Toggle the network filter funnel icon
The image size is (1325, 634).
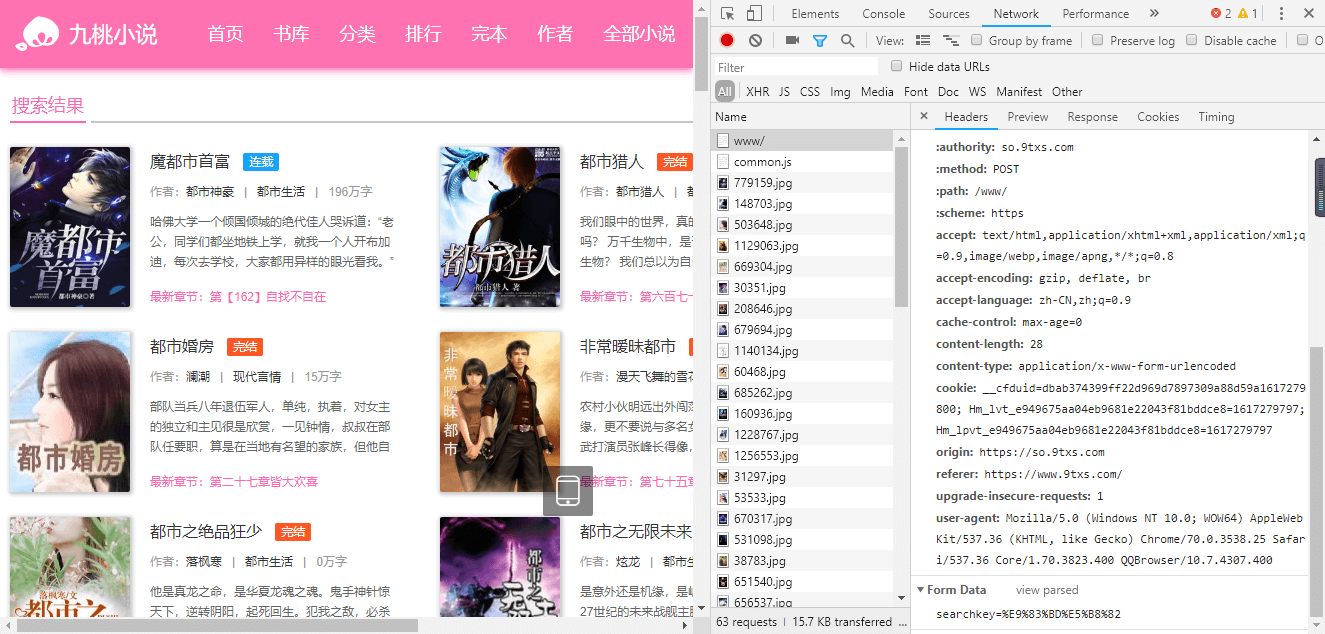(x=820, y=41)
